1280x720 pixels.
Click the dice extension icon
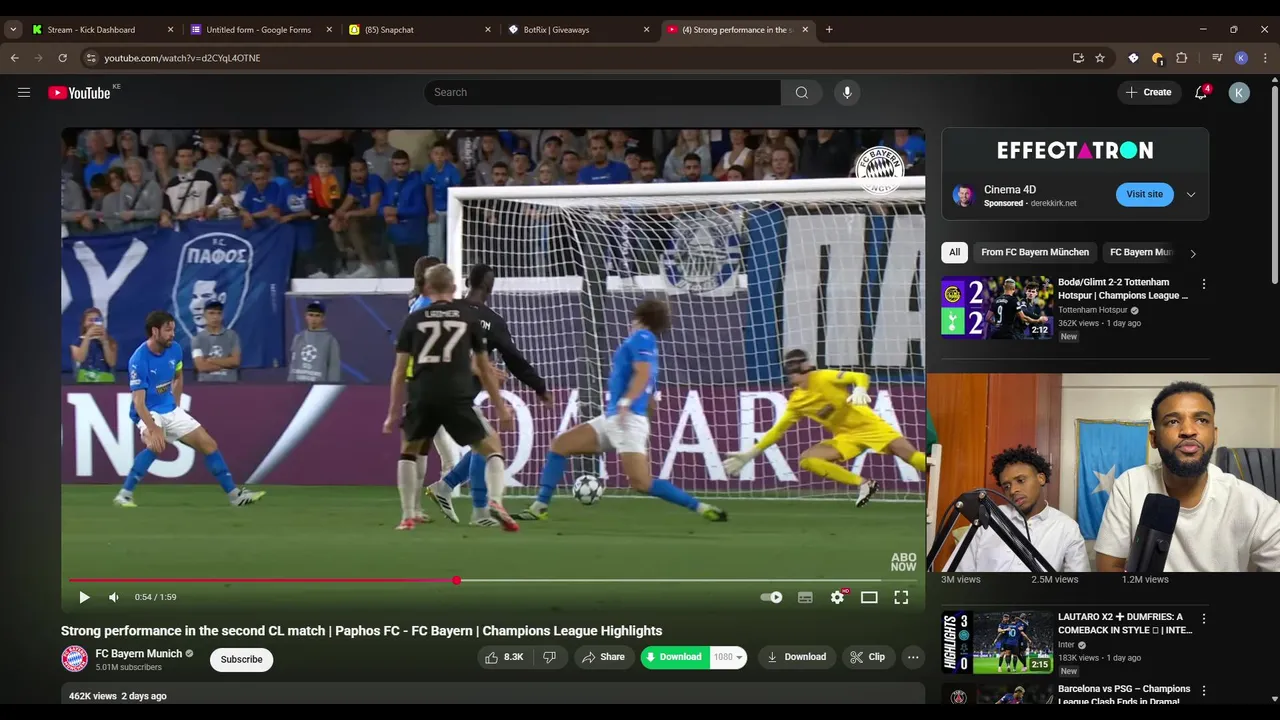pyautogui.click(x=1133, y=58)
